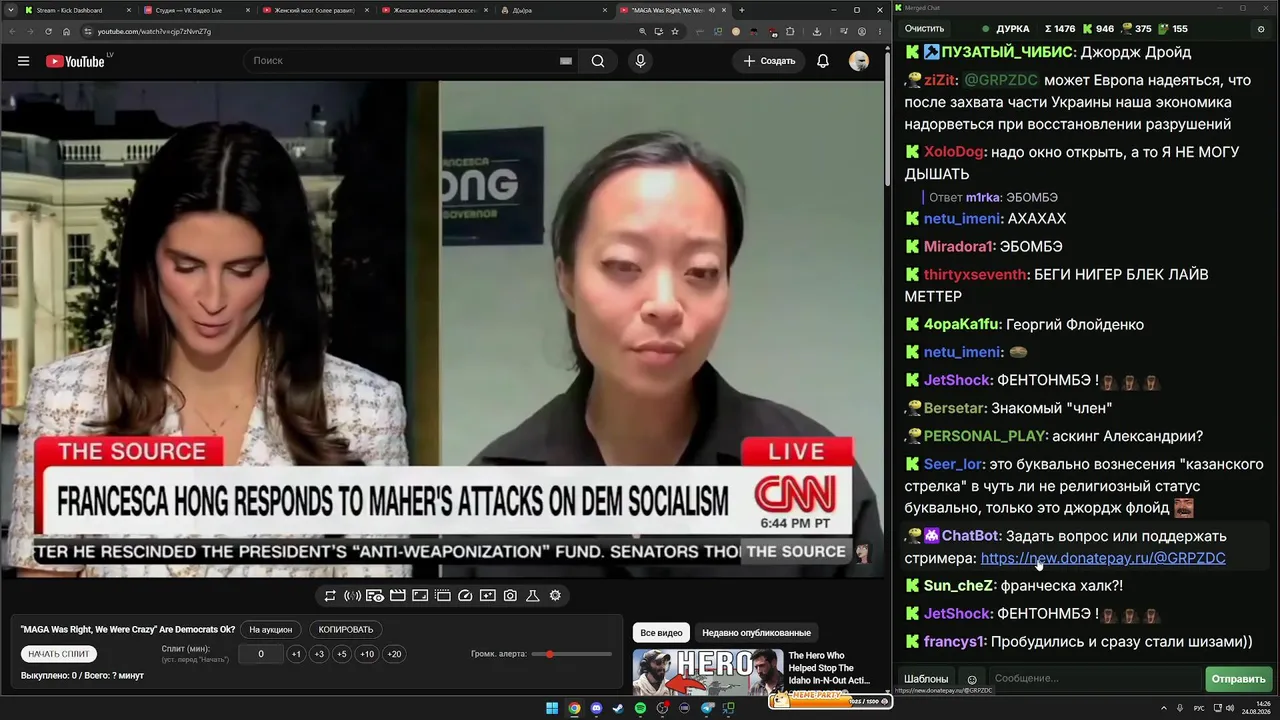Screen dimensions: 1280x720
Task: Focus the Сообщение chat input
Action: pos(1095,679)
